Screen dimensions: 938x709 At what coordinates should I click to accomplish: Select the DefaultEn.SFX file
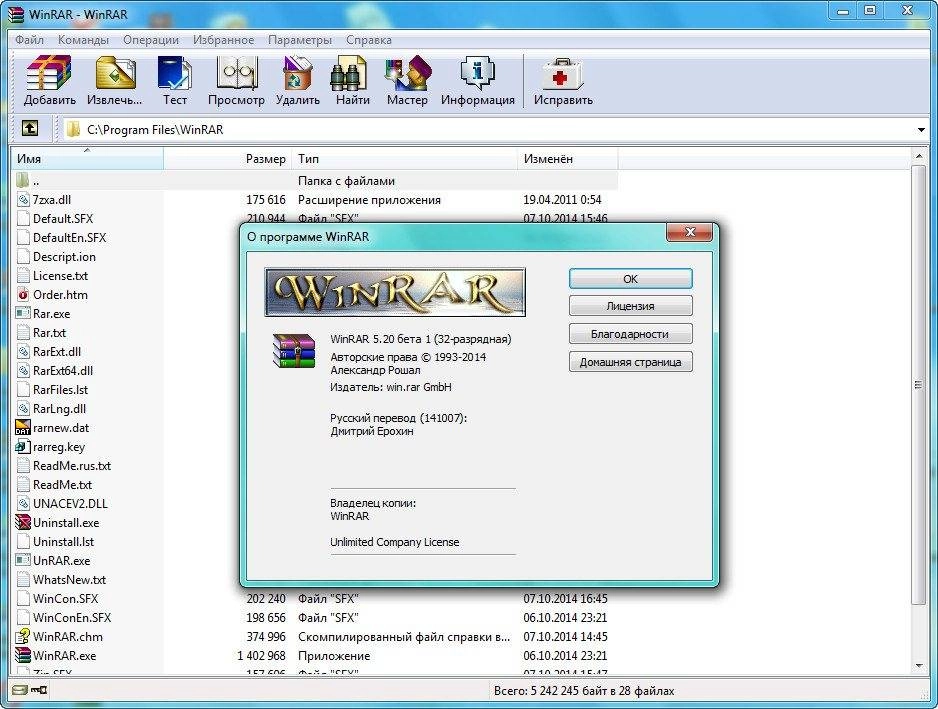[69, 238]
